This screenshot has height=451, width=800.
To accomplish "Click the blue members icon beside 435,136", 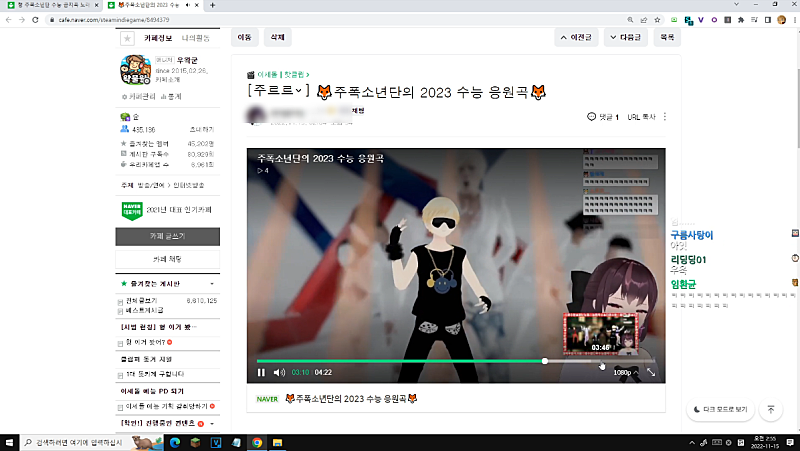I will click(124, 129).
